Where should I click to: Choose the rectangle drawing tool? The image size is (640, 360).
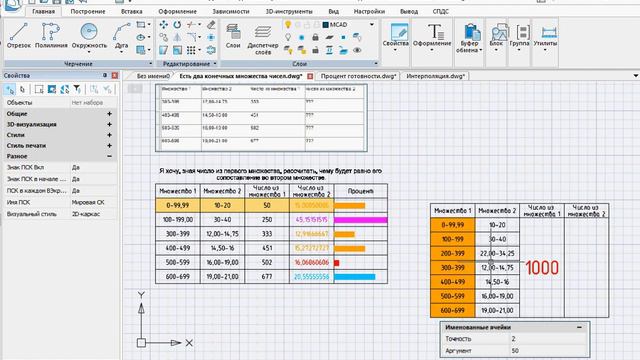click(x=141, y=25)
